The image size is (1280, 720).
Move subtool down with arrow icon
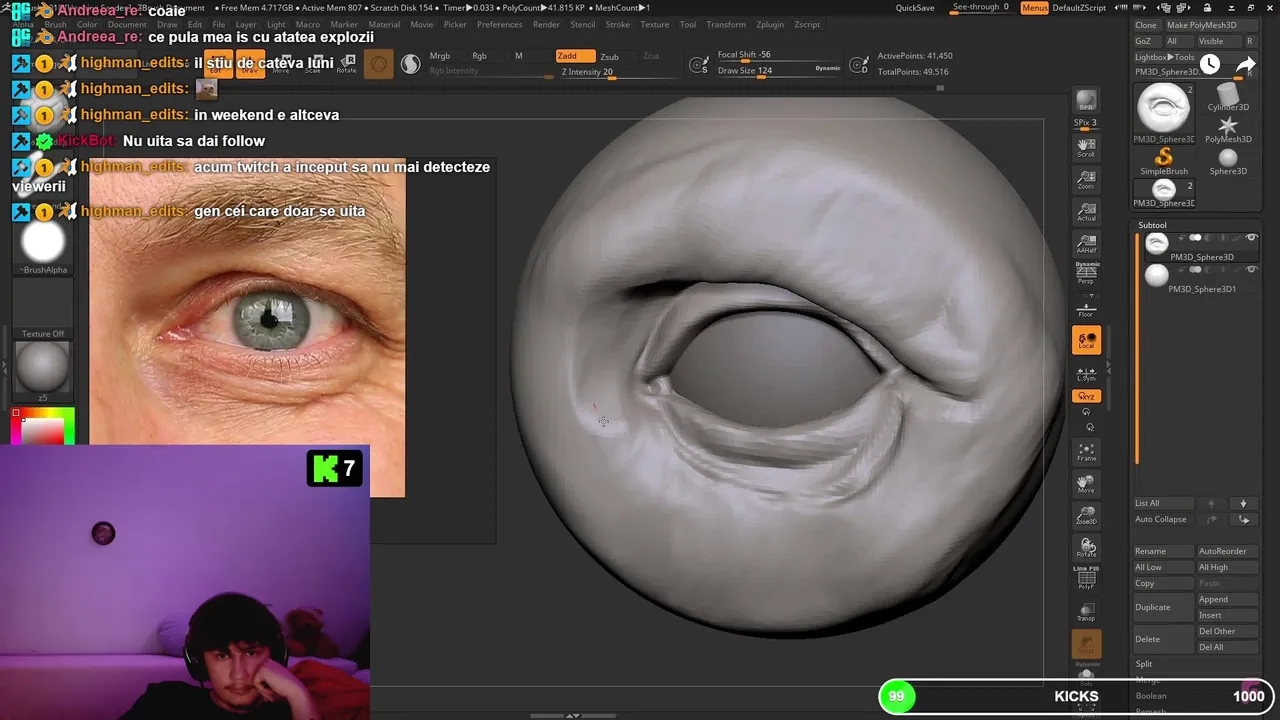coord(1244,503)
